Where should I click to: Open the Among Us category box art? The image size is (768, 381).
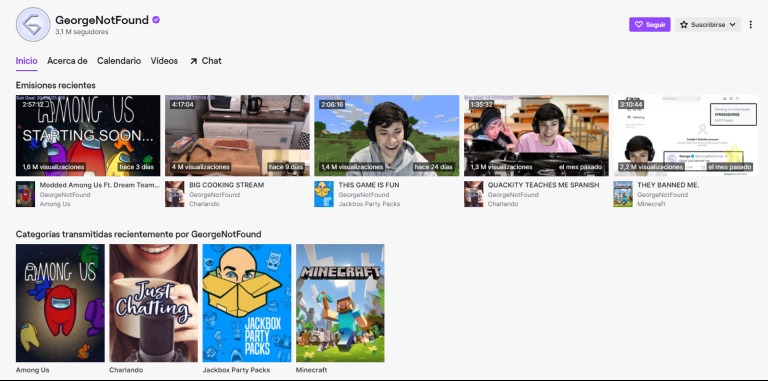tap(60, 303)
